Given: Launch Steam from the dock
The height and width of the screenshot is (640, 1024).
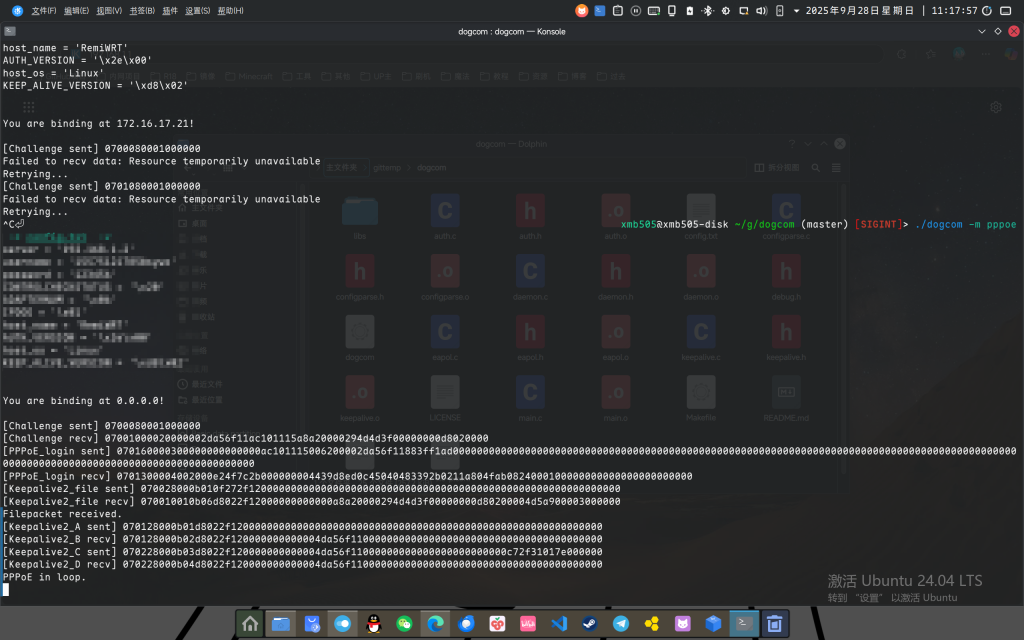Looking at the screenshot, I should [589, 624].
